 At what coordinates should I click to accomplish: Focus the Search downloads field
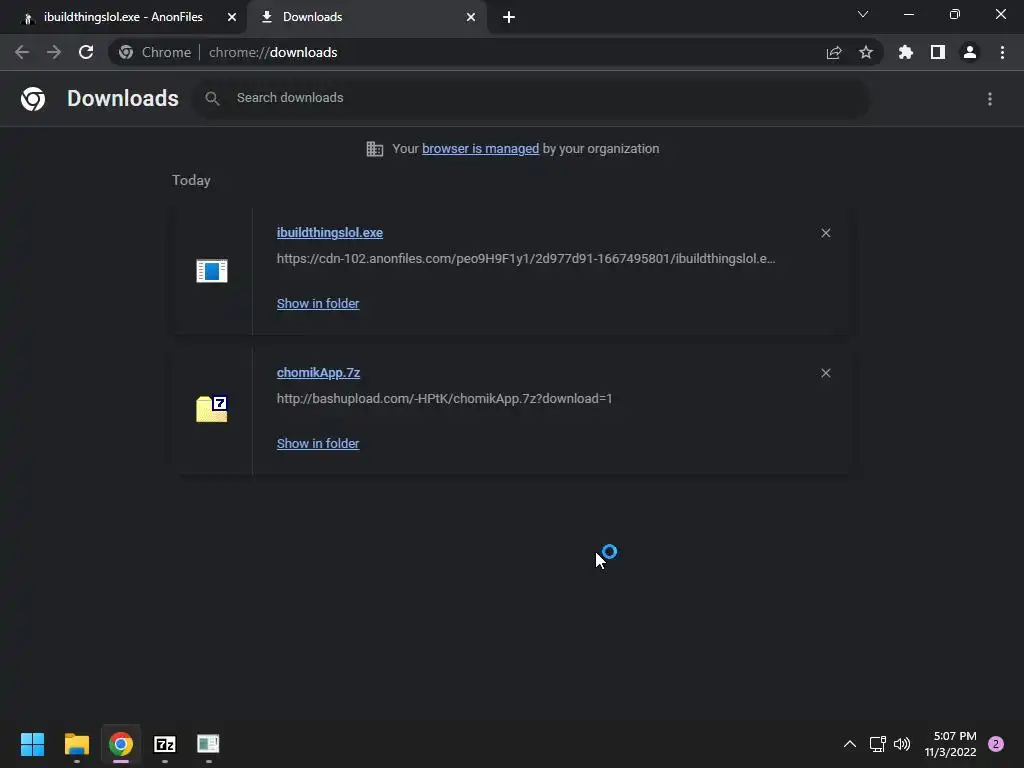point(532,98)
